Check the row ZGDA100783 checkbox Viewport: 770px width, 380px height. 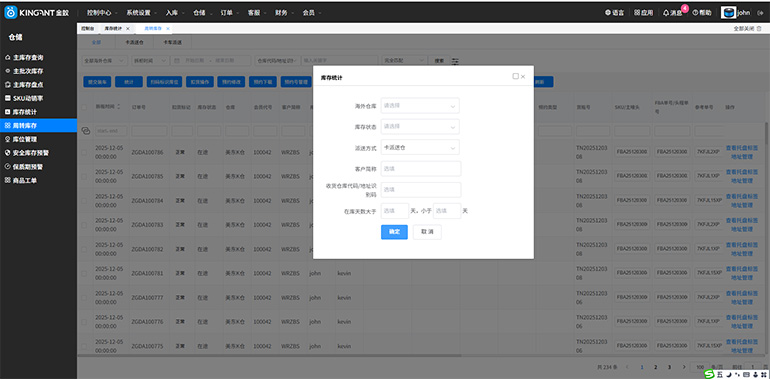click(84, 225)
